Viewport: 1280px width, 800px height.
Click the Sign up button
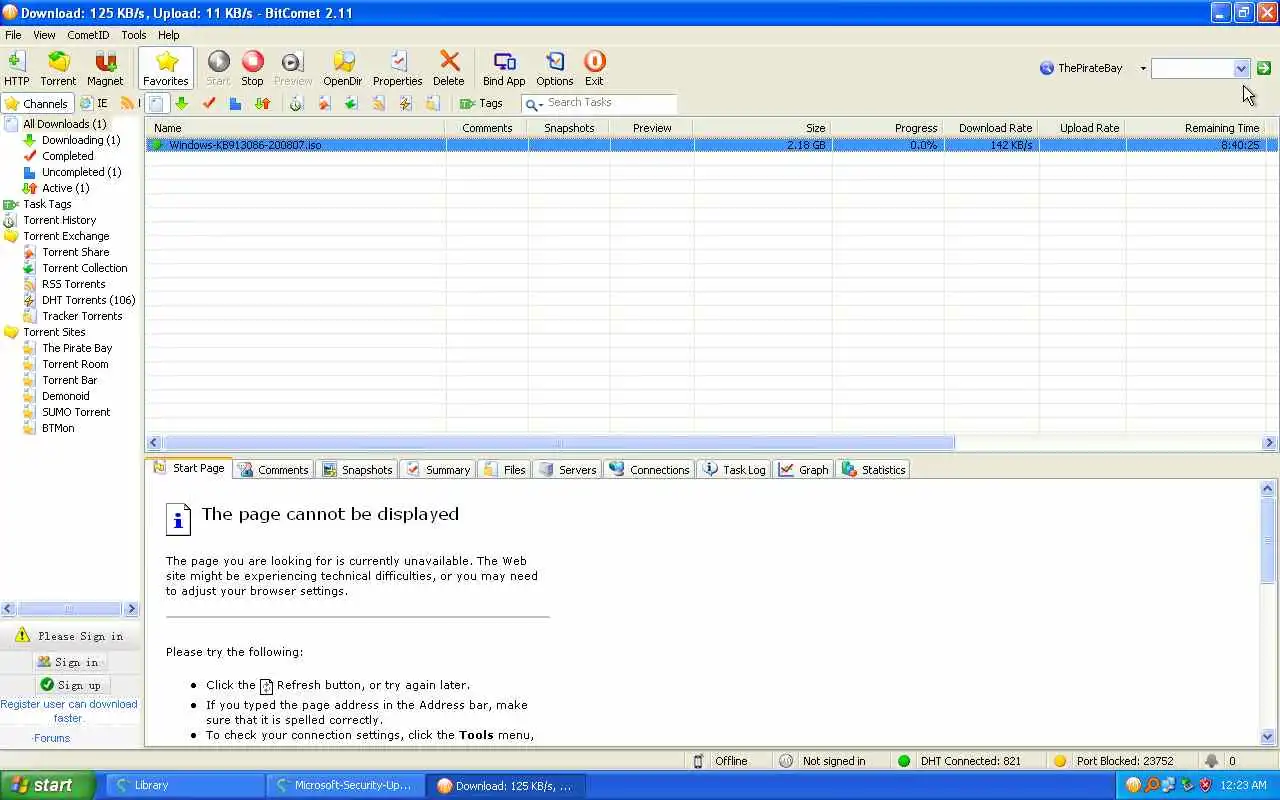(71, 685)
